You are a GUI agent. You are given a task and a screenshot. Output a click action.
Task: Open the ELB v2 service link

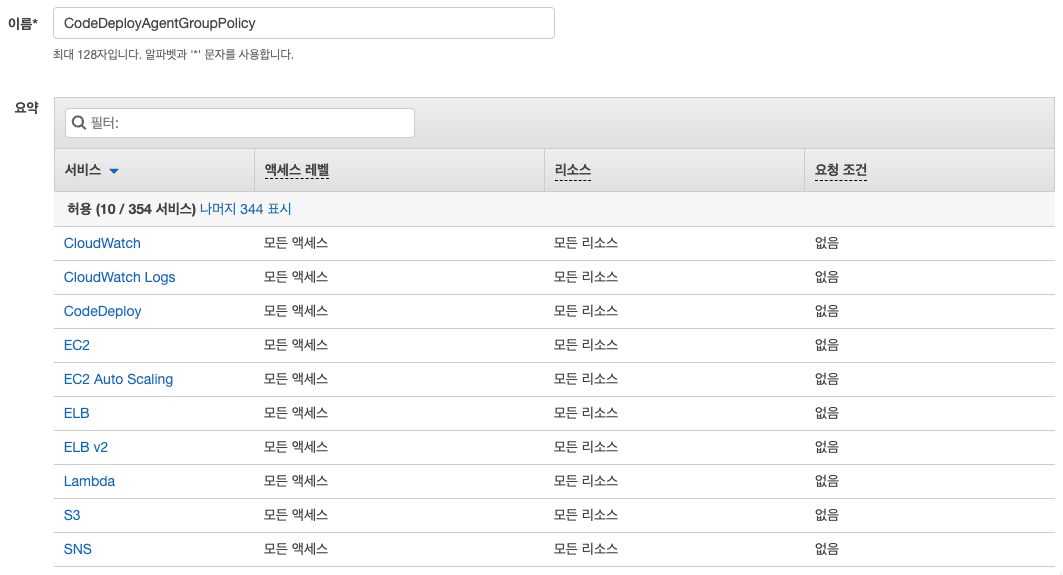[85, 447]
